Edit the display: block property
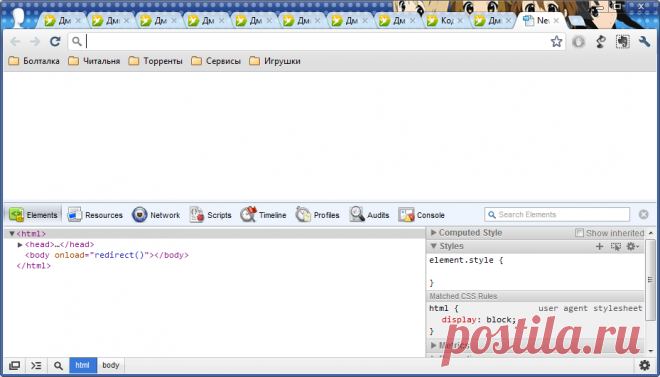The width and height of the screenshot is (660, 377). [479, 320]
